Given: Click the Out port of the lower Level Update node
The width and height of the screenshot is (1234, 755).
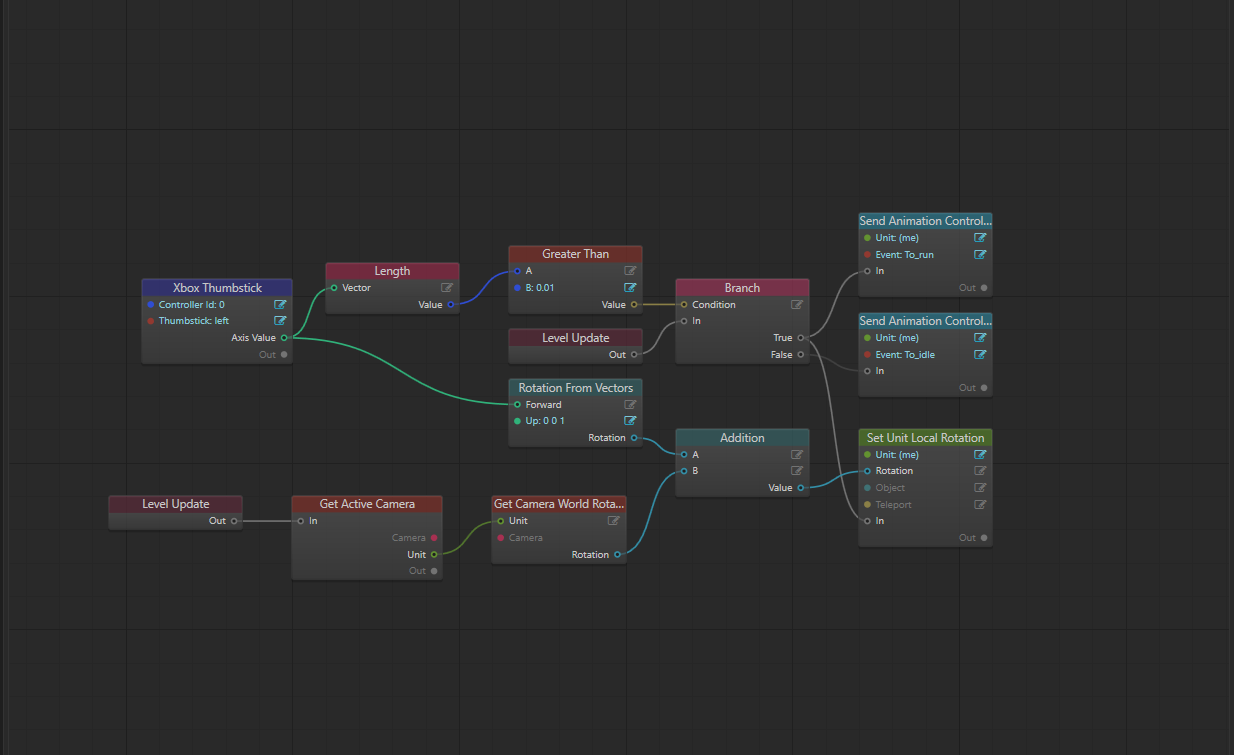Looking at the screenshot, I should pyautogui.click(x=235, y=520).
